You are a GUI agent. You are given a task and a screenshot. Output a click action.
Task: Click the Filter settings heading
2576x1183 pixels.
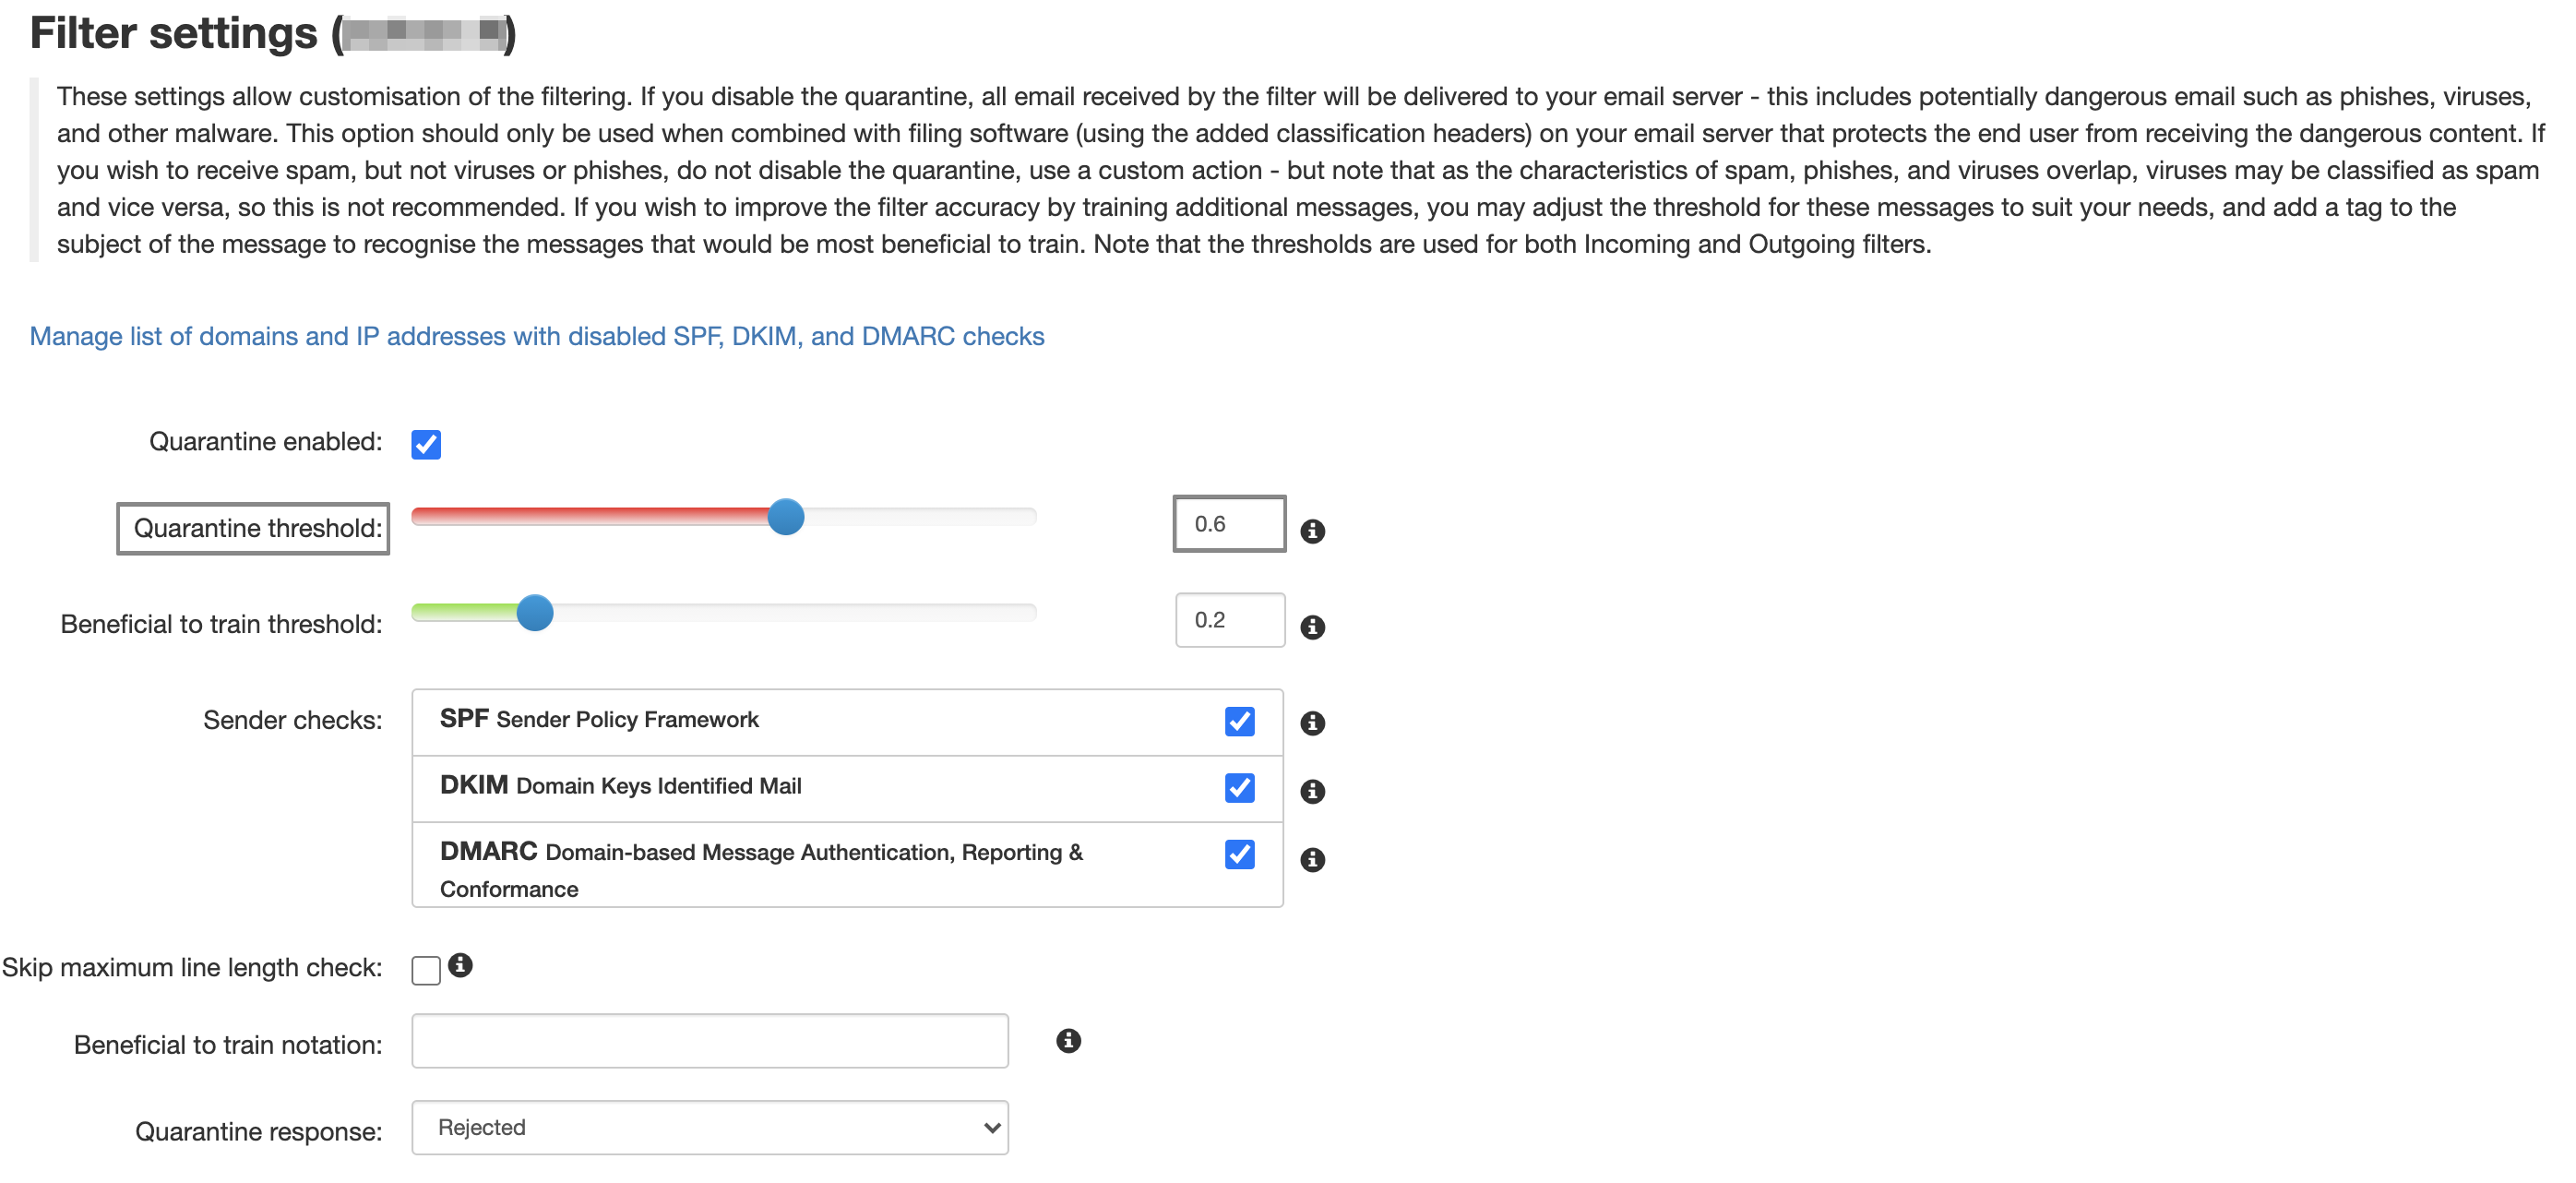coord(272,33)
